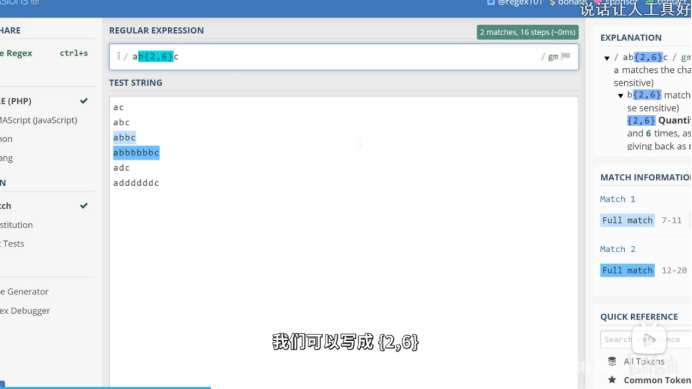This screenshot has height=389, width=692.
Task: Click the '2 matches, 16 steps' status badge
Action: (527, 32)
